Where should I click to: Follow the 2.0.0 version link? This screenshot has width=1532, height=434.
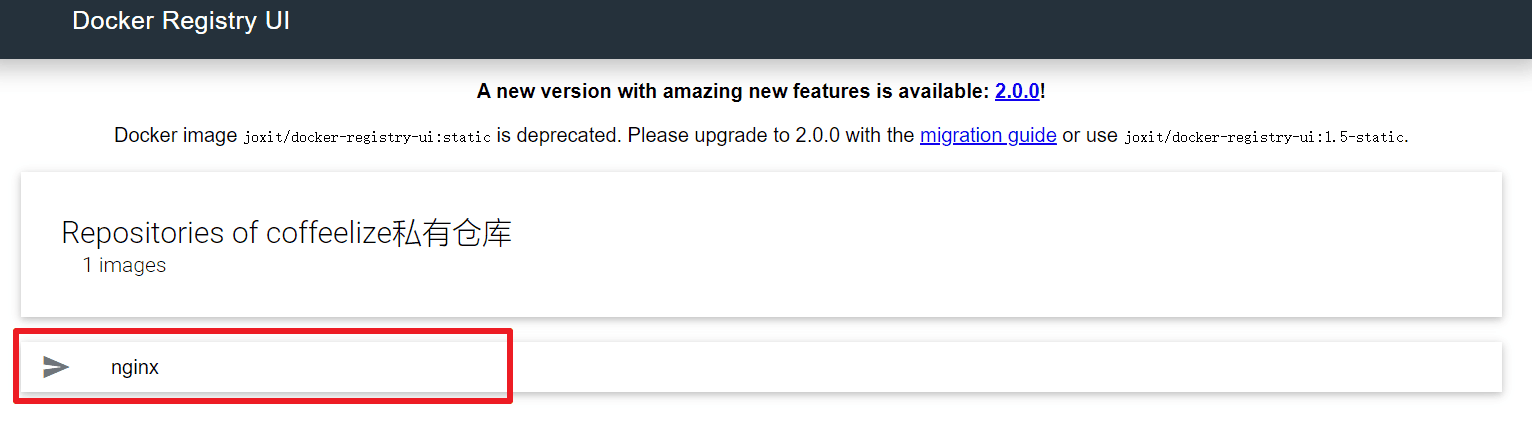[1017, 91]
